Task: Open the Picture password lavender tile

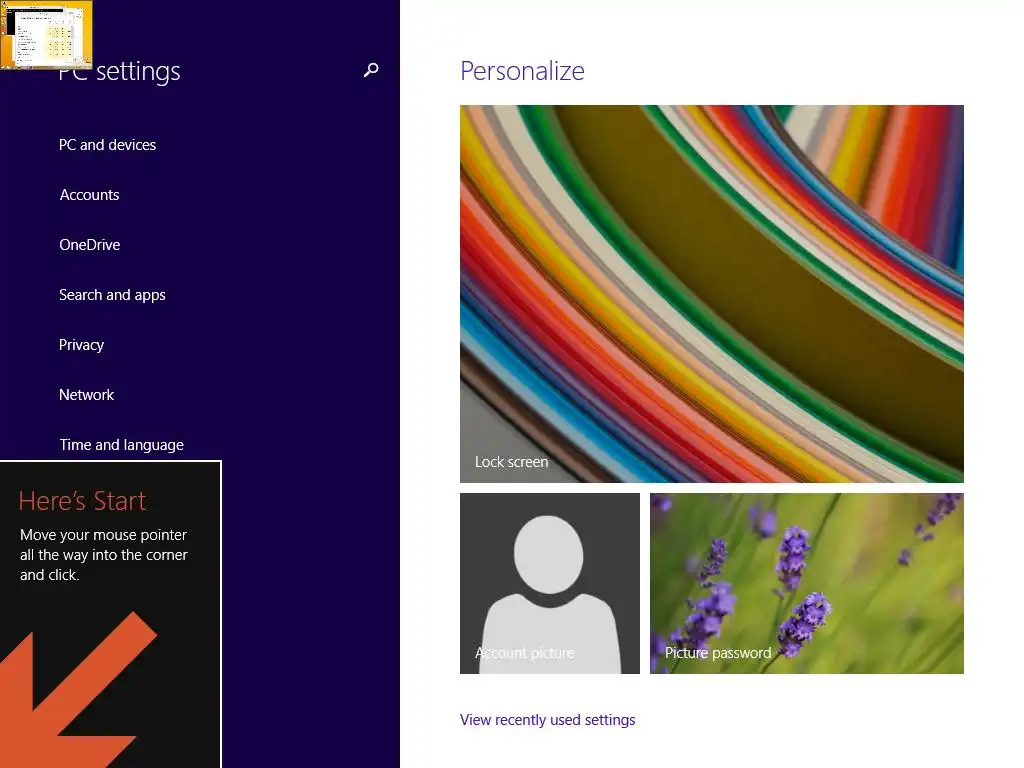Action: [807, 583]
